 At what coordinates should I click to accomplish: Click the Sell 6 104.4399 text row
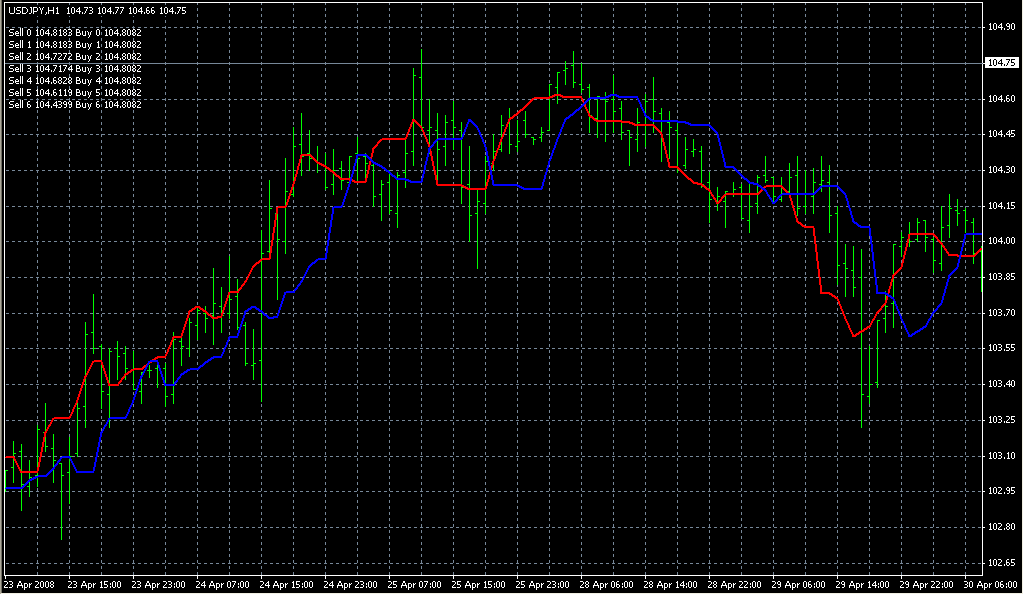click(74, 104)
